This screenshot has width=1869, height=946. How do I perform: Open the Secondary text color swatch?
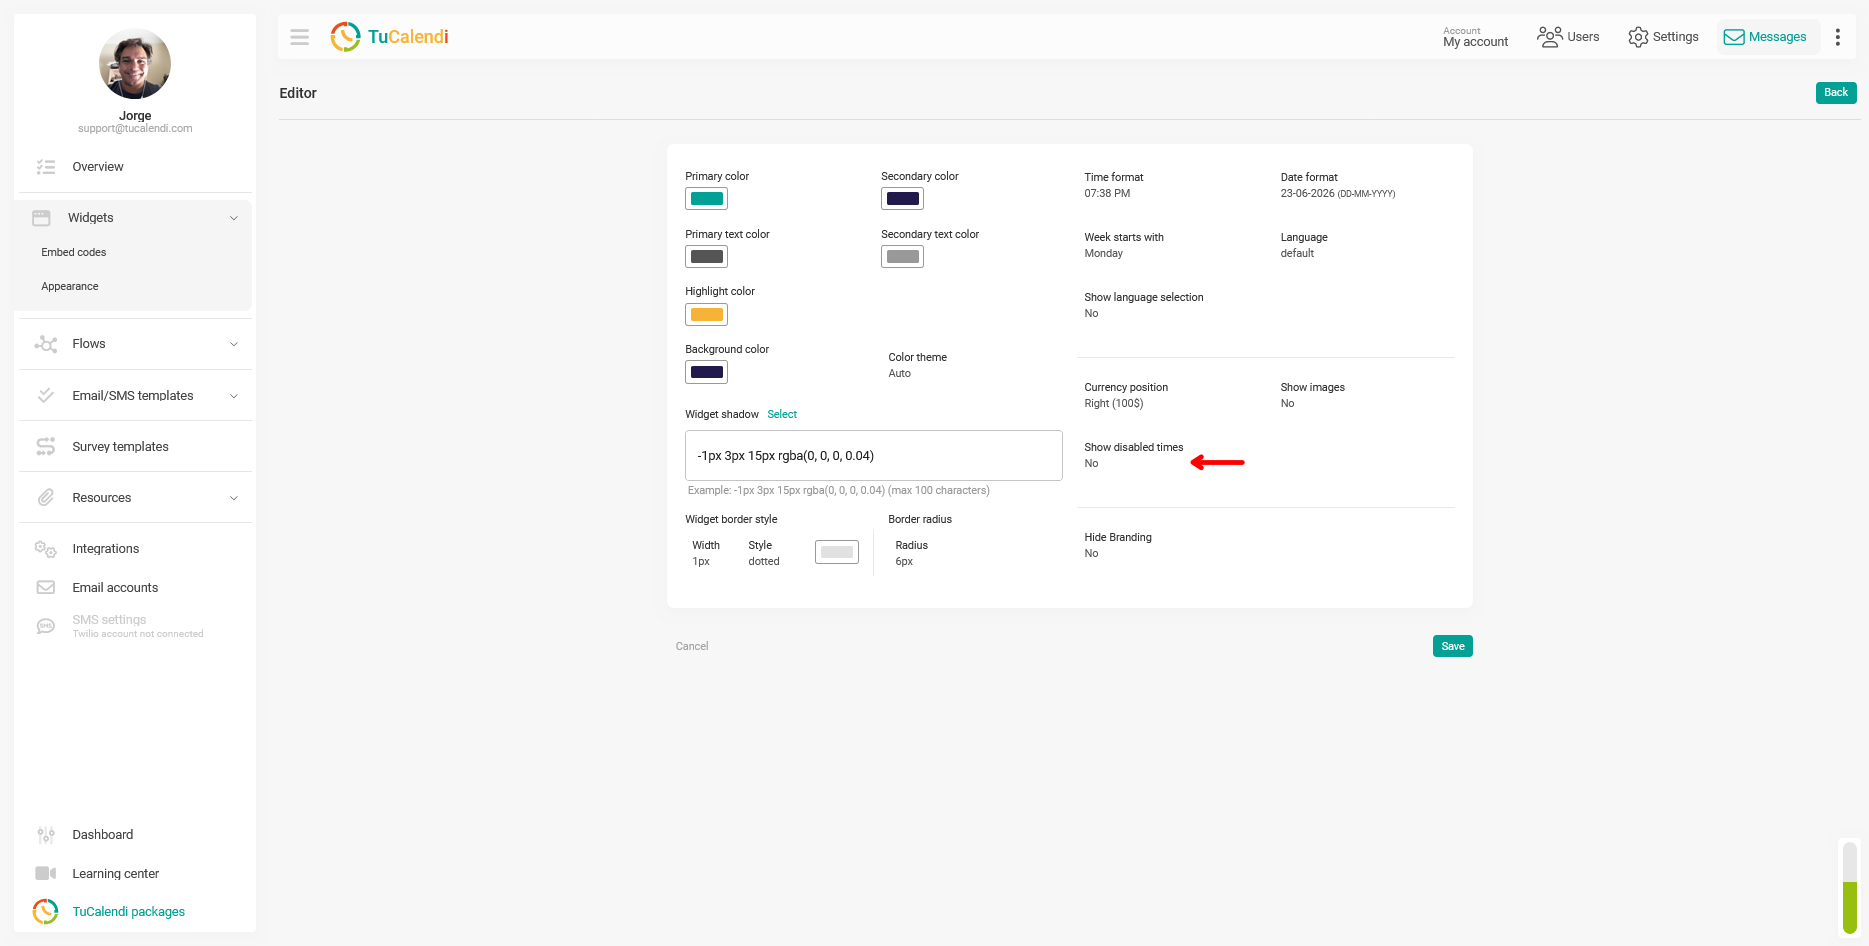point(903,257)
